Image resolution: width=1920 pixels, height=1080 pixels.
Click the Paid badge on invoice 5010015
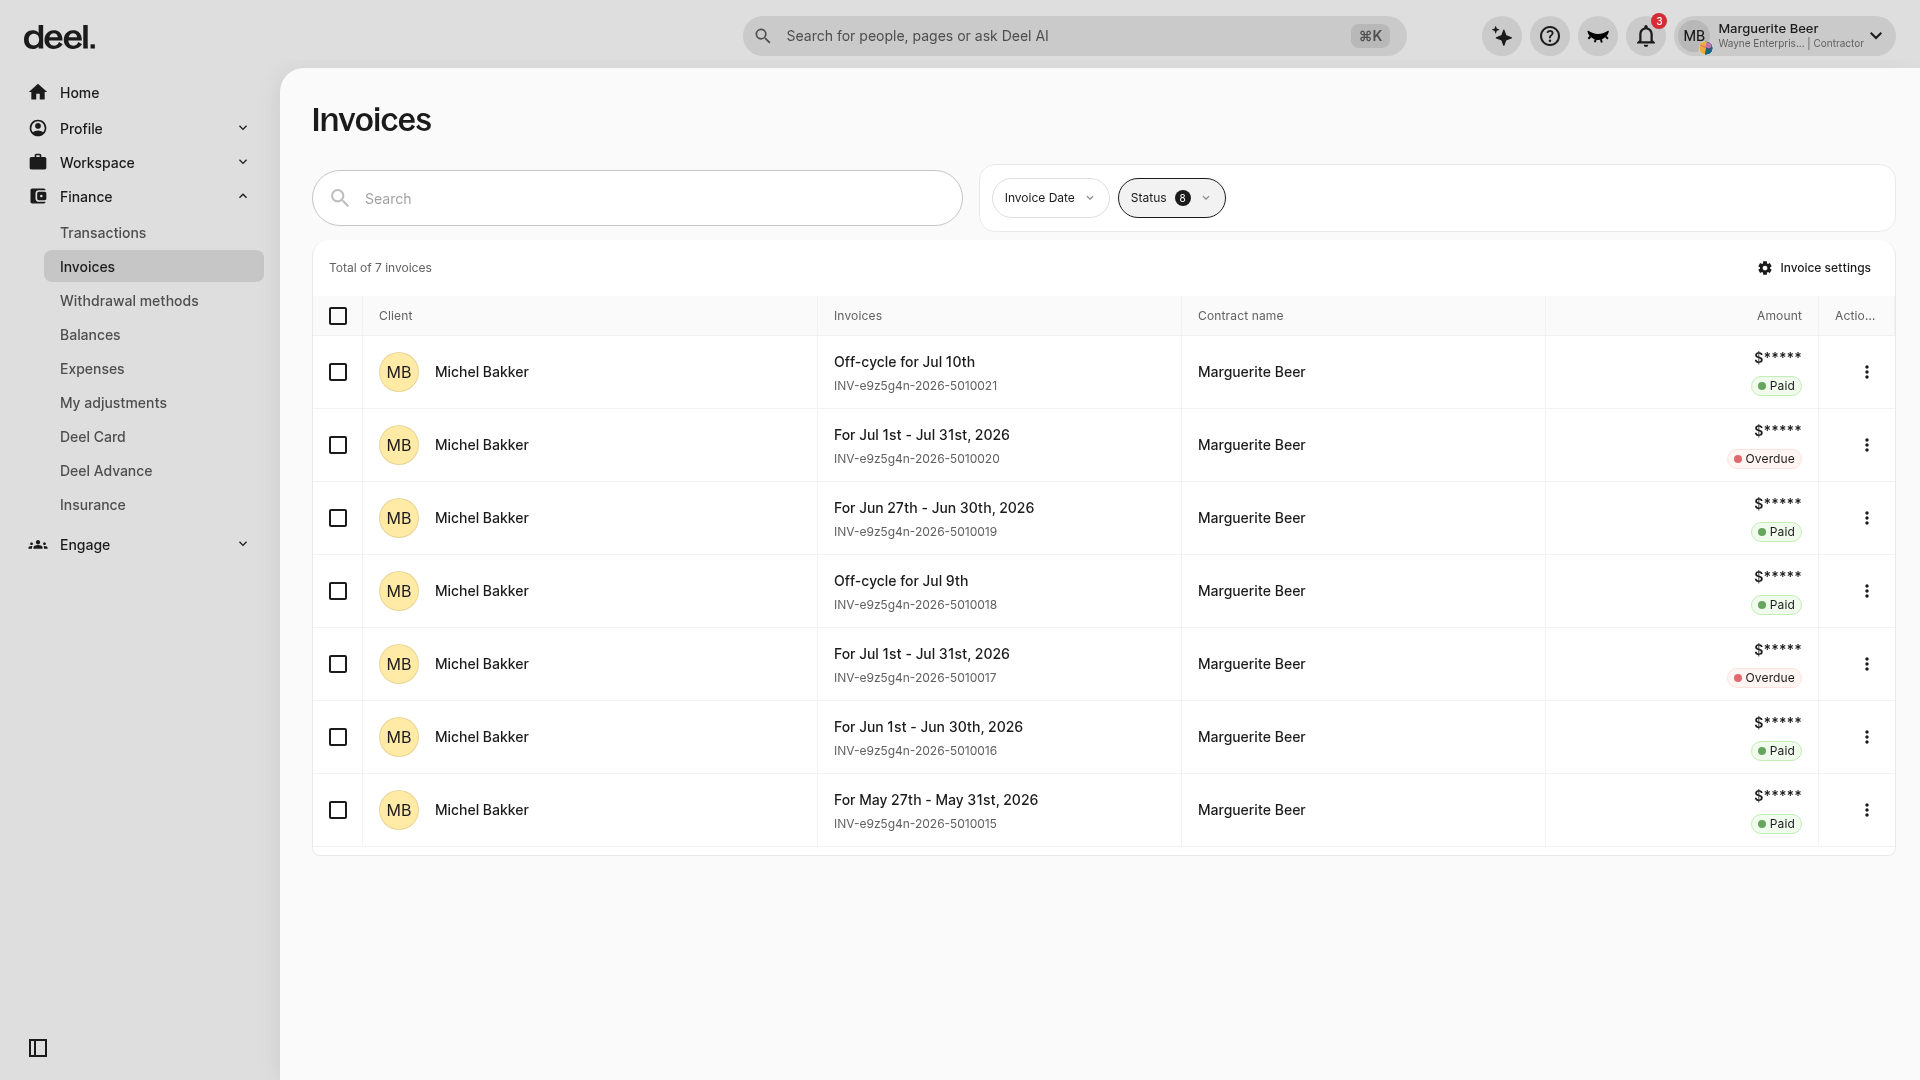pyautogui.click(x=1776, y=824)
